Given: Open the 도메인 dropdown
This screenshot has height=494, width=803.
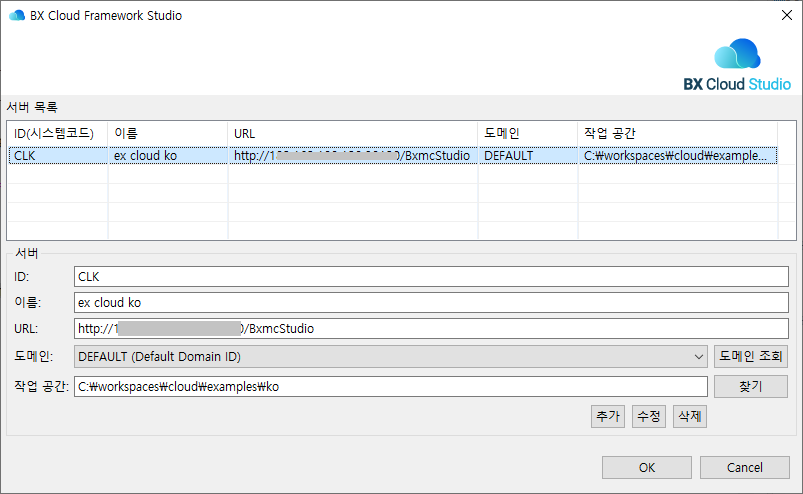Looking at the screenshot, I should 391,356.
